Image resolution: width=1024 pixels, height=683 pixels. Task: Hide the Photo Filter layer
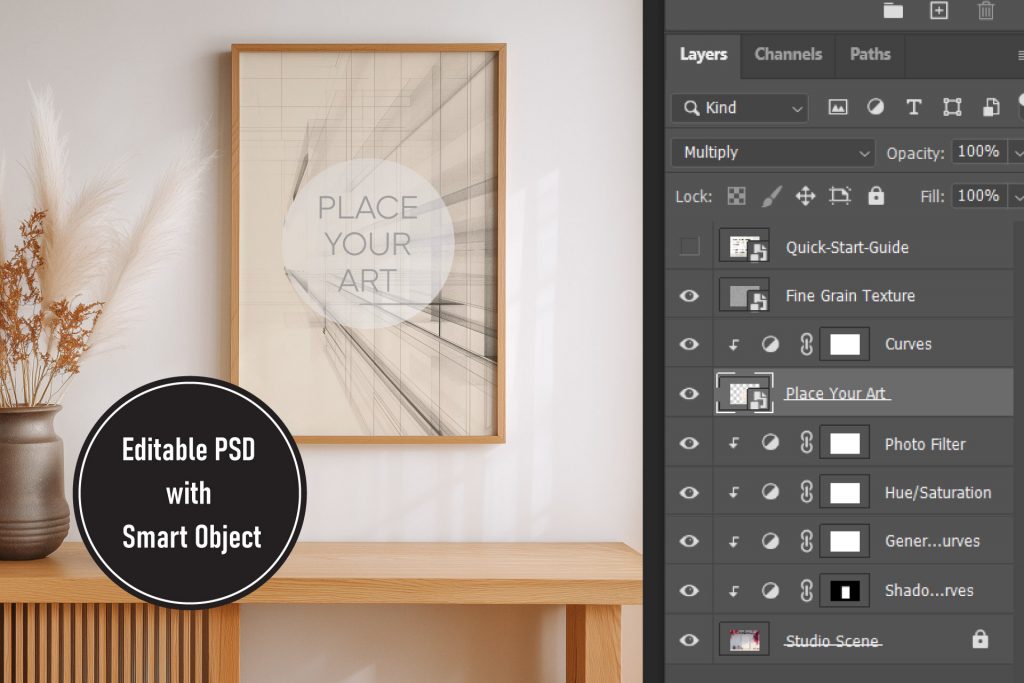[x=689, y=443]
